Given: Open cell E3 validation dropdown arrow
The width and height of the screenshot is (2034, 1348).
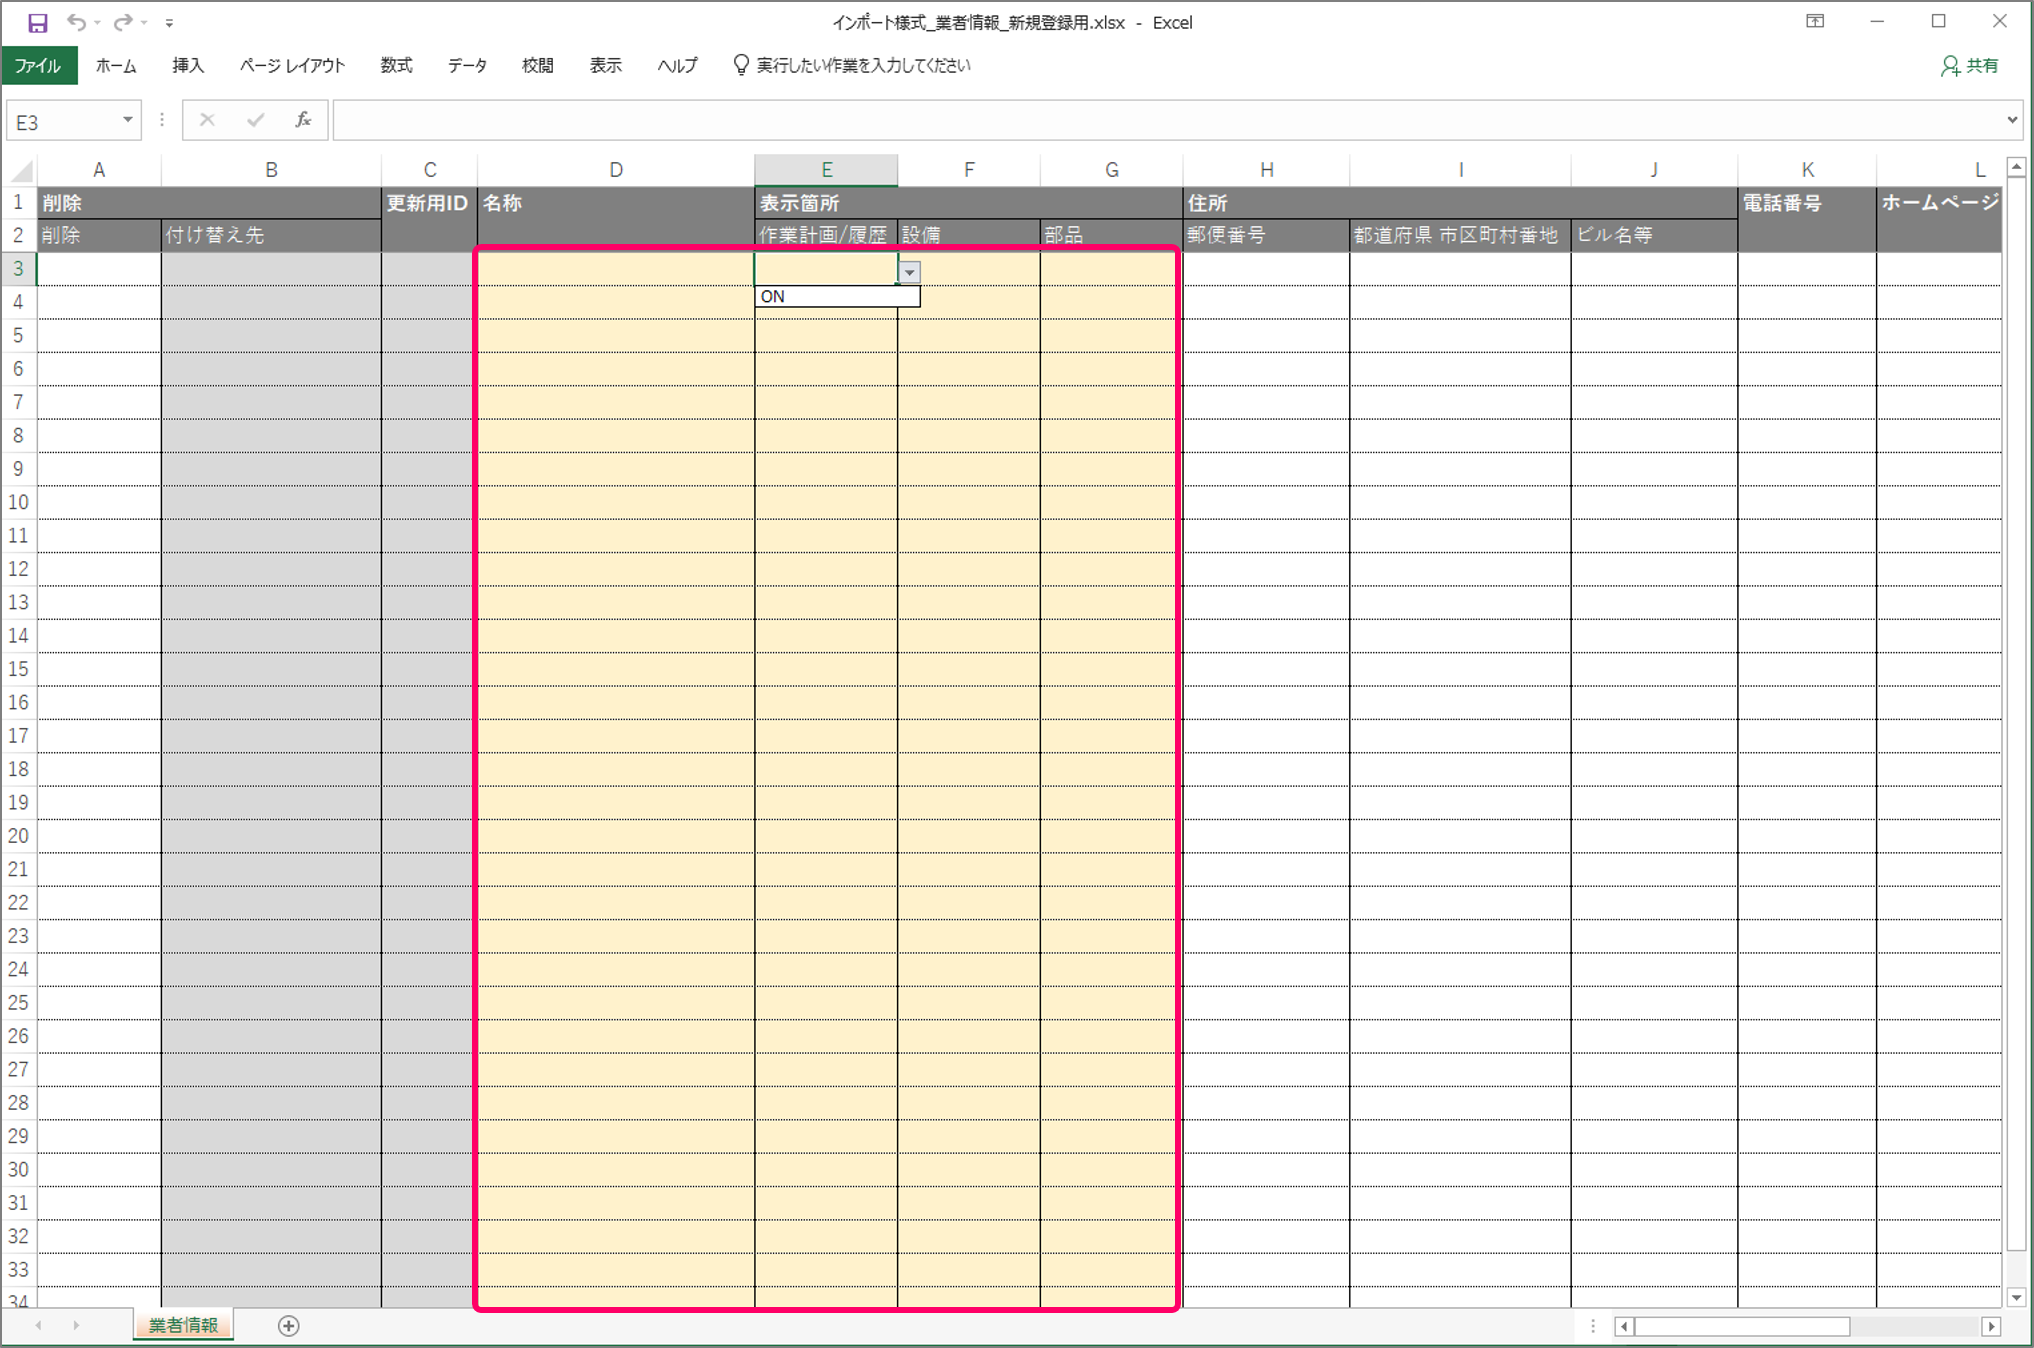Looking at the screenshot, I should click(x=909, y=272).
